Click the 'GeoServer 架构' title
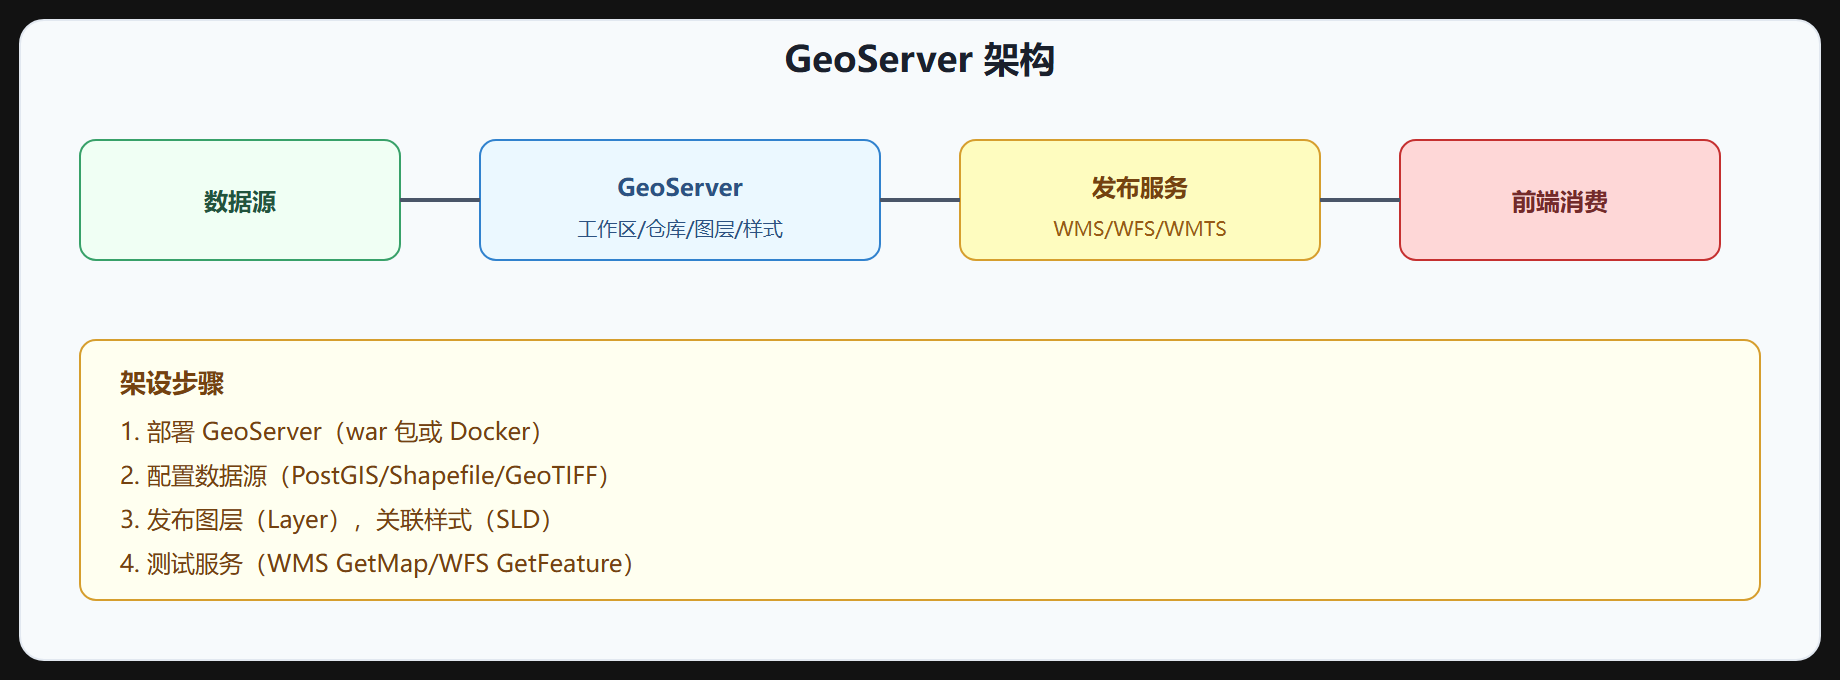This screenshot has width=1840, height=680. (919, 60)
